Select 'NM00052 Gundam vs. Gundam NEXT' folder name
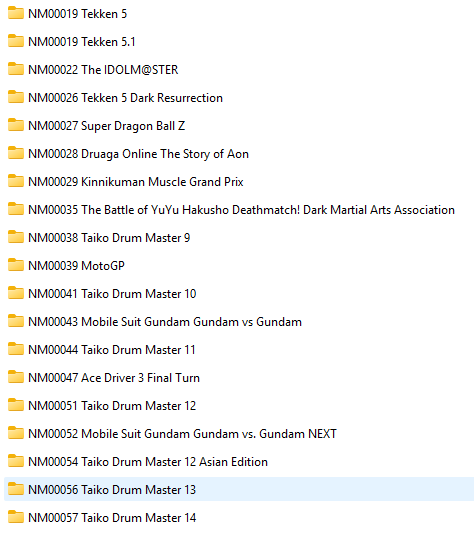 click(183, 434)
